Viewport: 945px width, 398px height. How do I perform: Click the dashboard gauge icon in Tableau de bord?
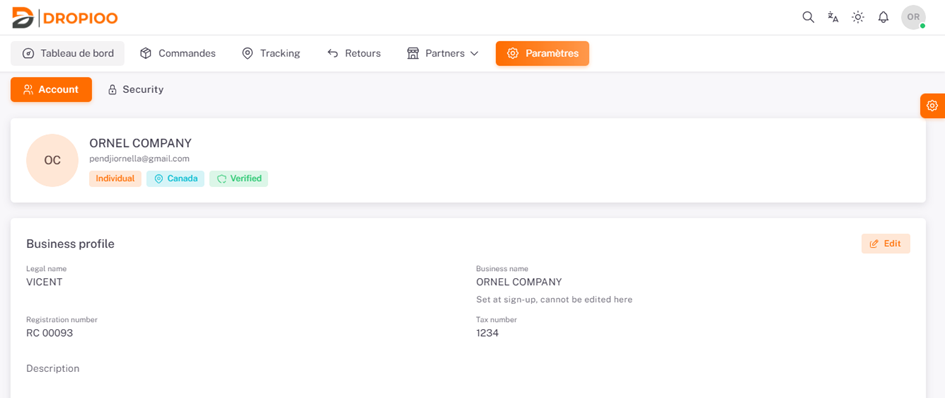28,53
